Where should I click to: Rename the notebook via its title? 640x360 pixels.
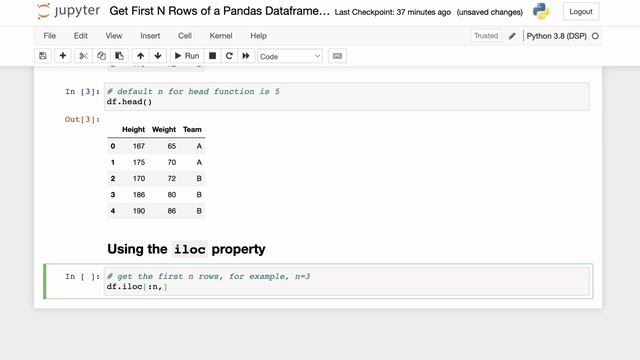point(219,11)
